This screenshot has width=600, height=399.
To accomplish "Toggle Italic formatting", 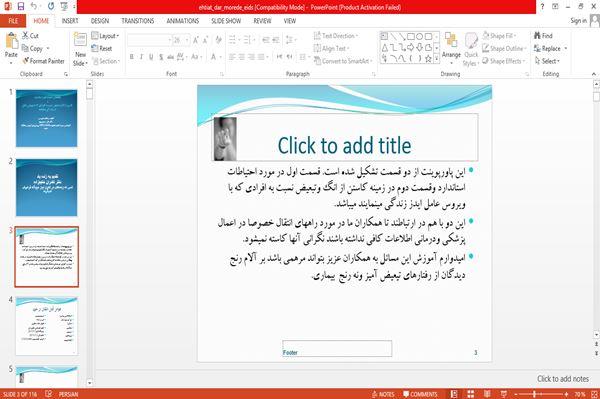I will (141, 57).
